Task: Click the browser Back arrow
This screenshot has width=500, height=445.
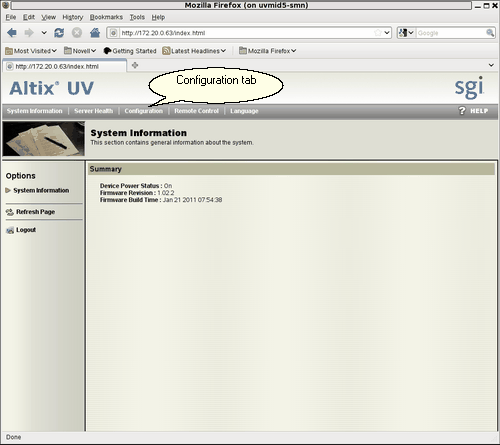Action: point(12,33)
